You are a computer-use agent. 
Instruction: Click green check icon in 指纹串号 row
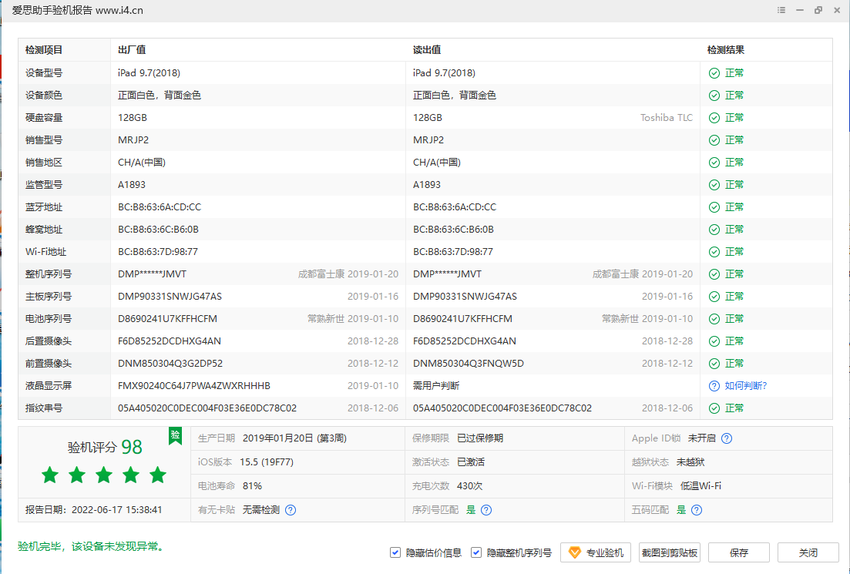tap(714, 408)
